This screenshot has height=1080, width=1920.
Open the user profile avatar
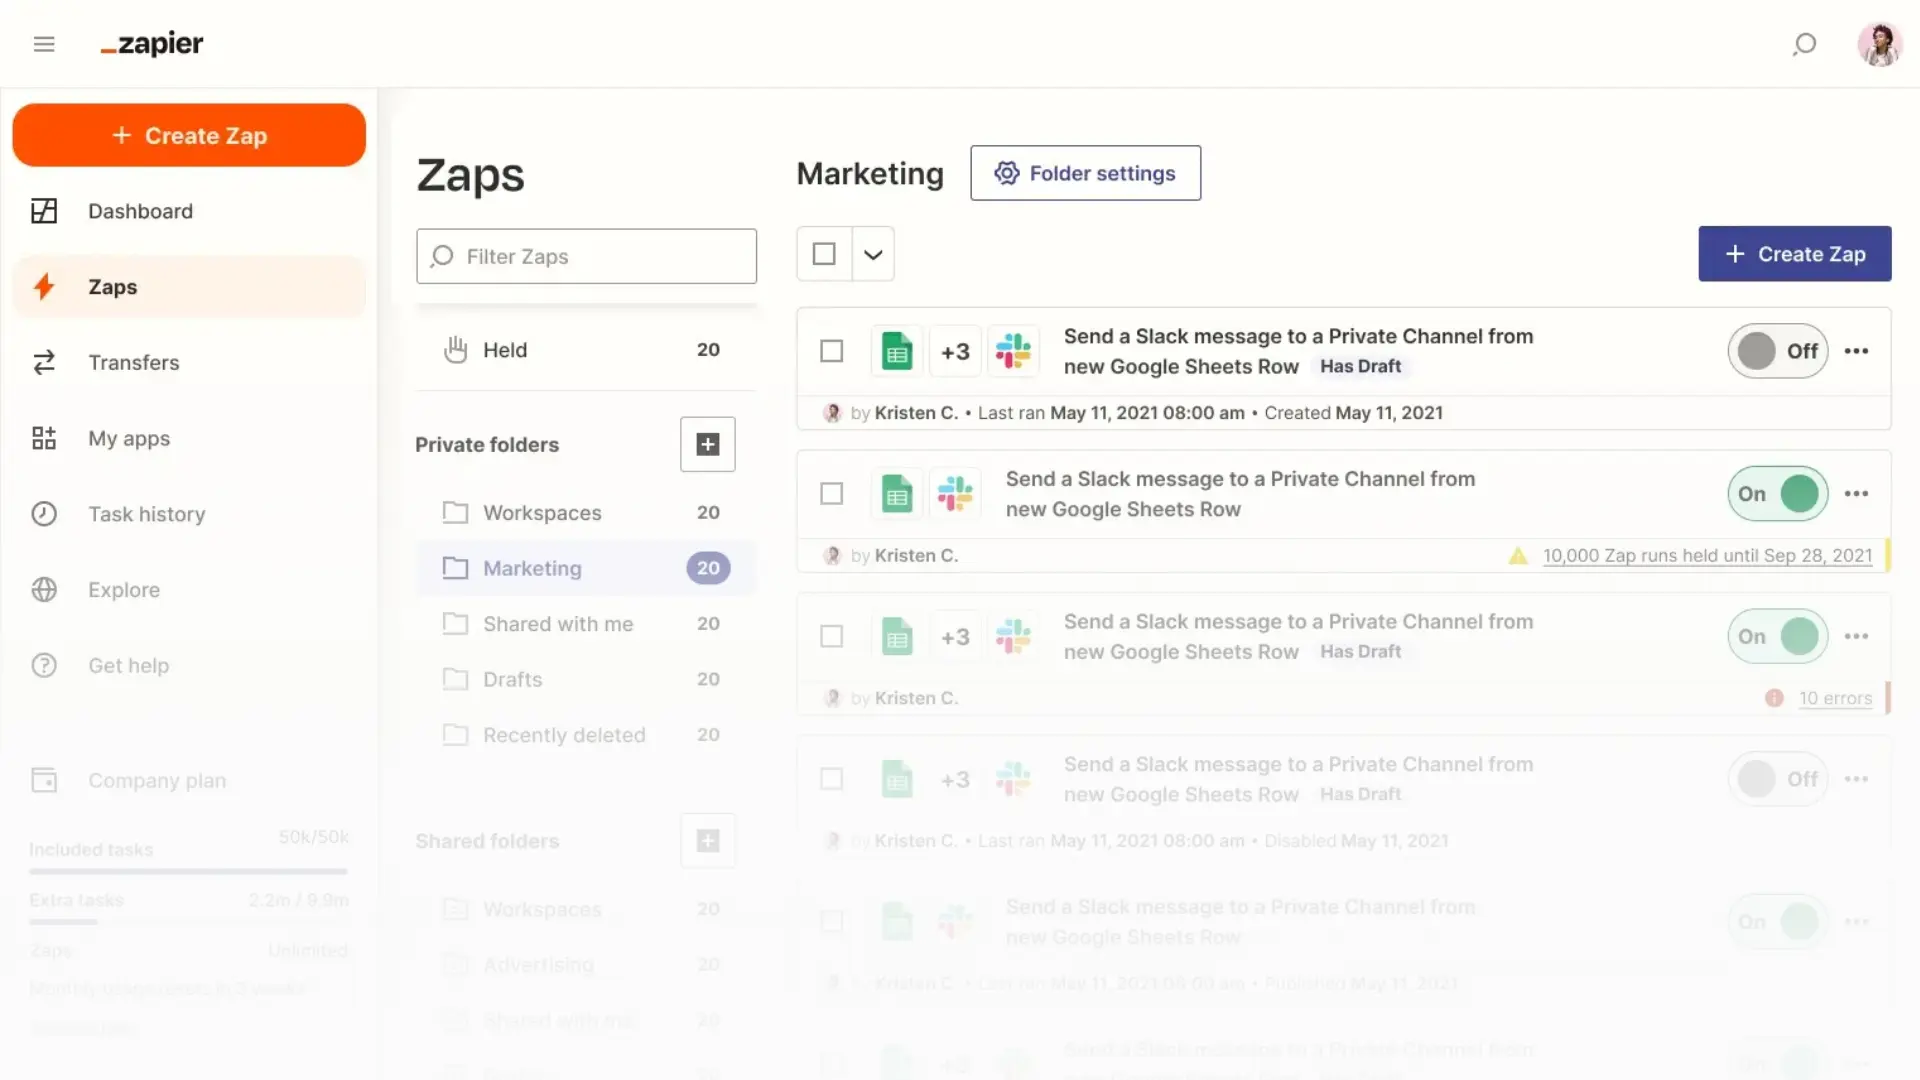coord(1880,44)
